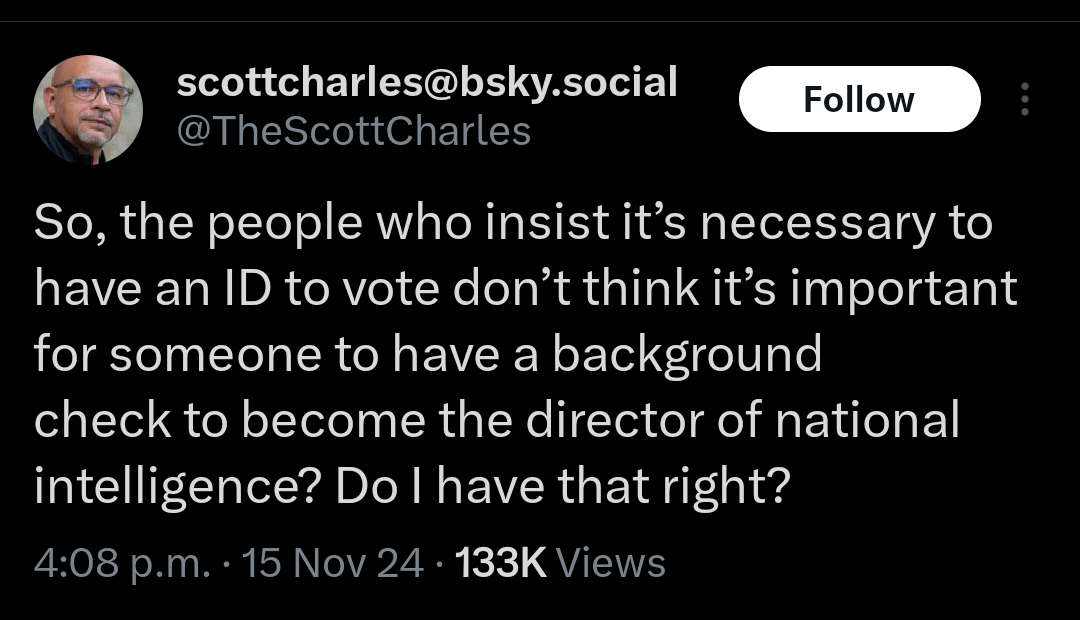
Task: Open the 133K Views count
Action: (559, 563)
